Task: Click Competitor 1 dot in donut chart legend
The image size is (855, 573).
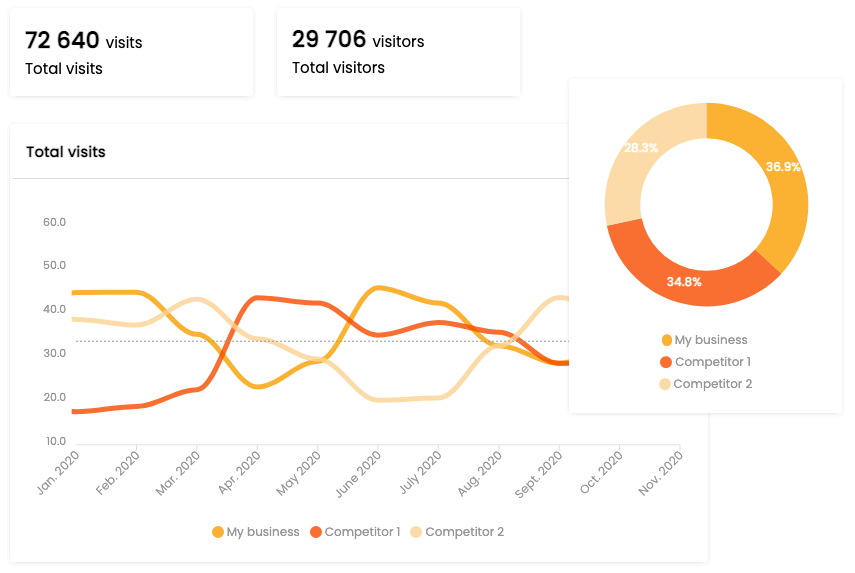Action: click(x=666, y=362)
